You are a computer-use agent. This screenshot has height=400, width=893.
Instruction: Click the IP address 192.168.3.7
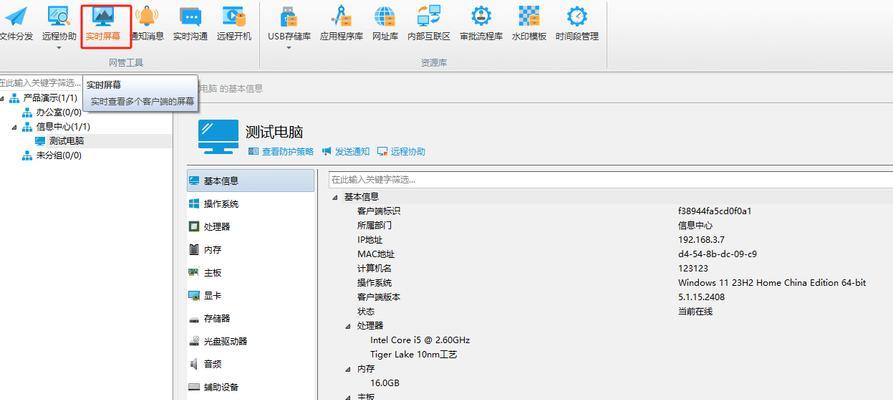[x=701, y=239]
